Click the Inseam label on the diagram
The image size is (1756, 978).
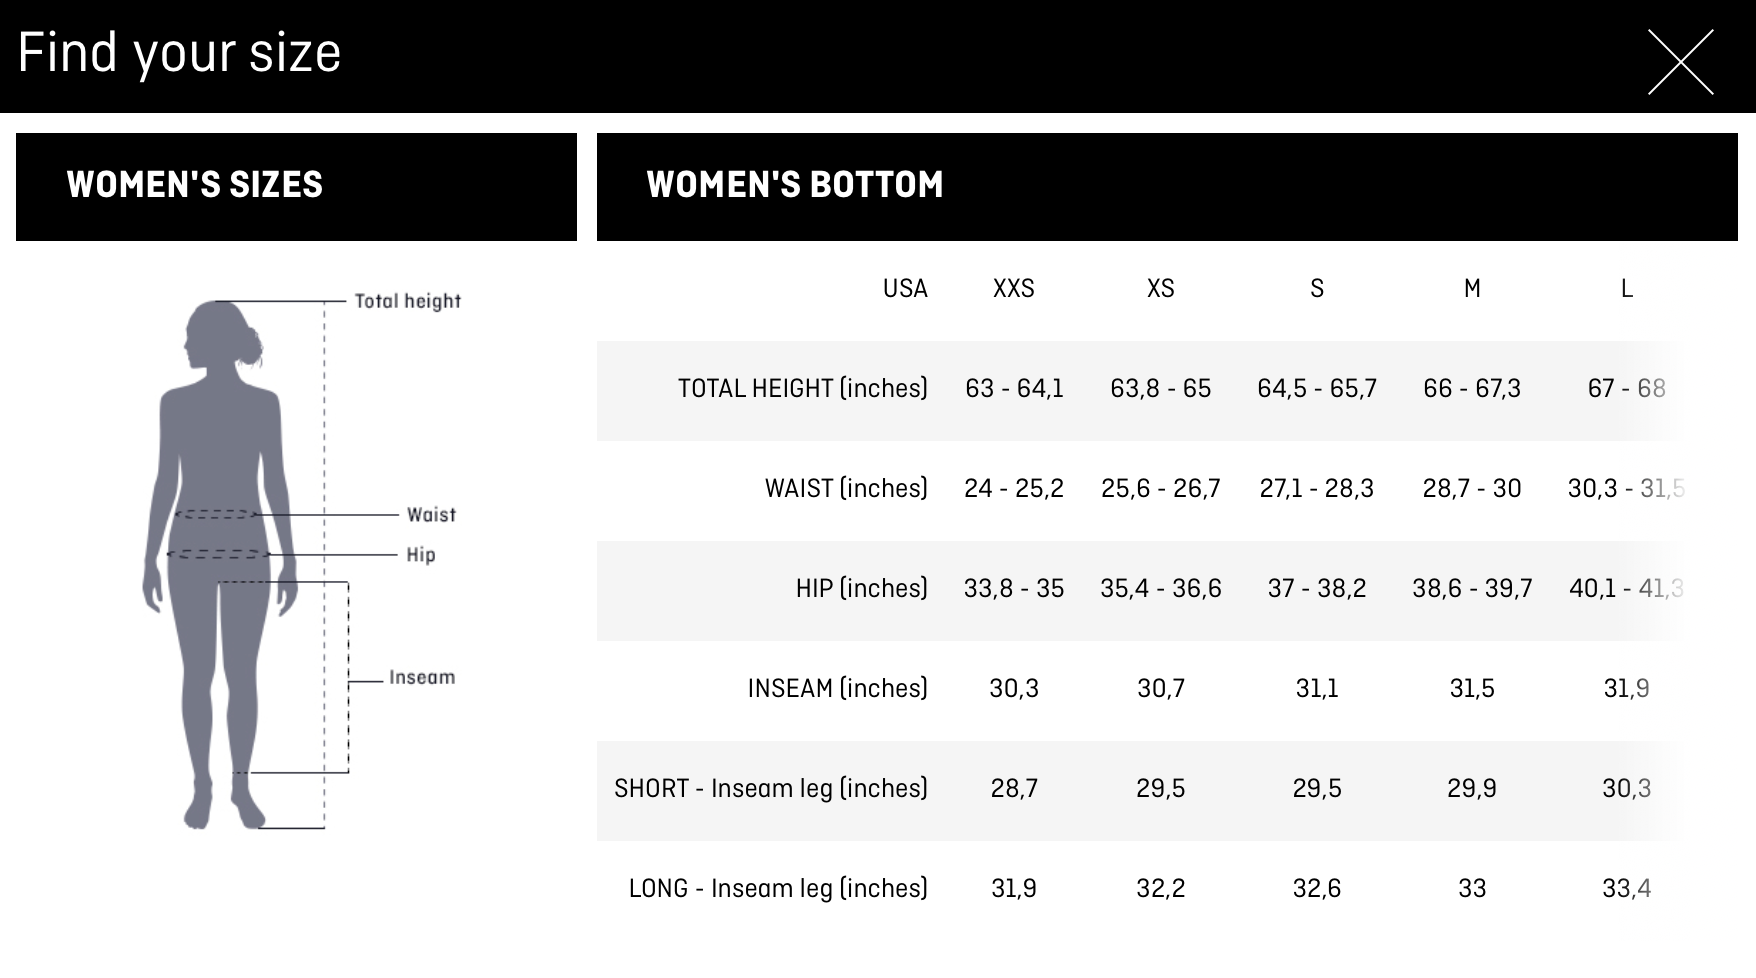click(x=422, y=678)
